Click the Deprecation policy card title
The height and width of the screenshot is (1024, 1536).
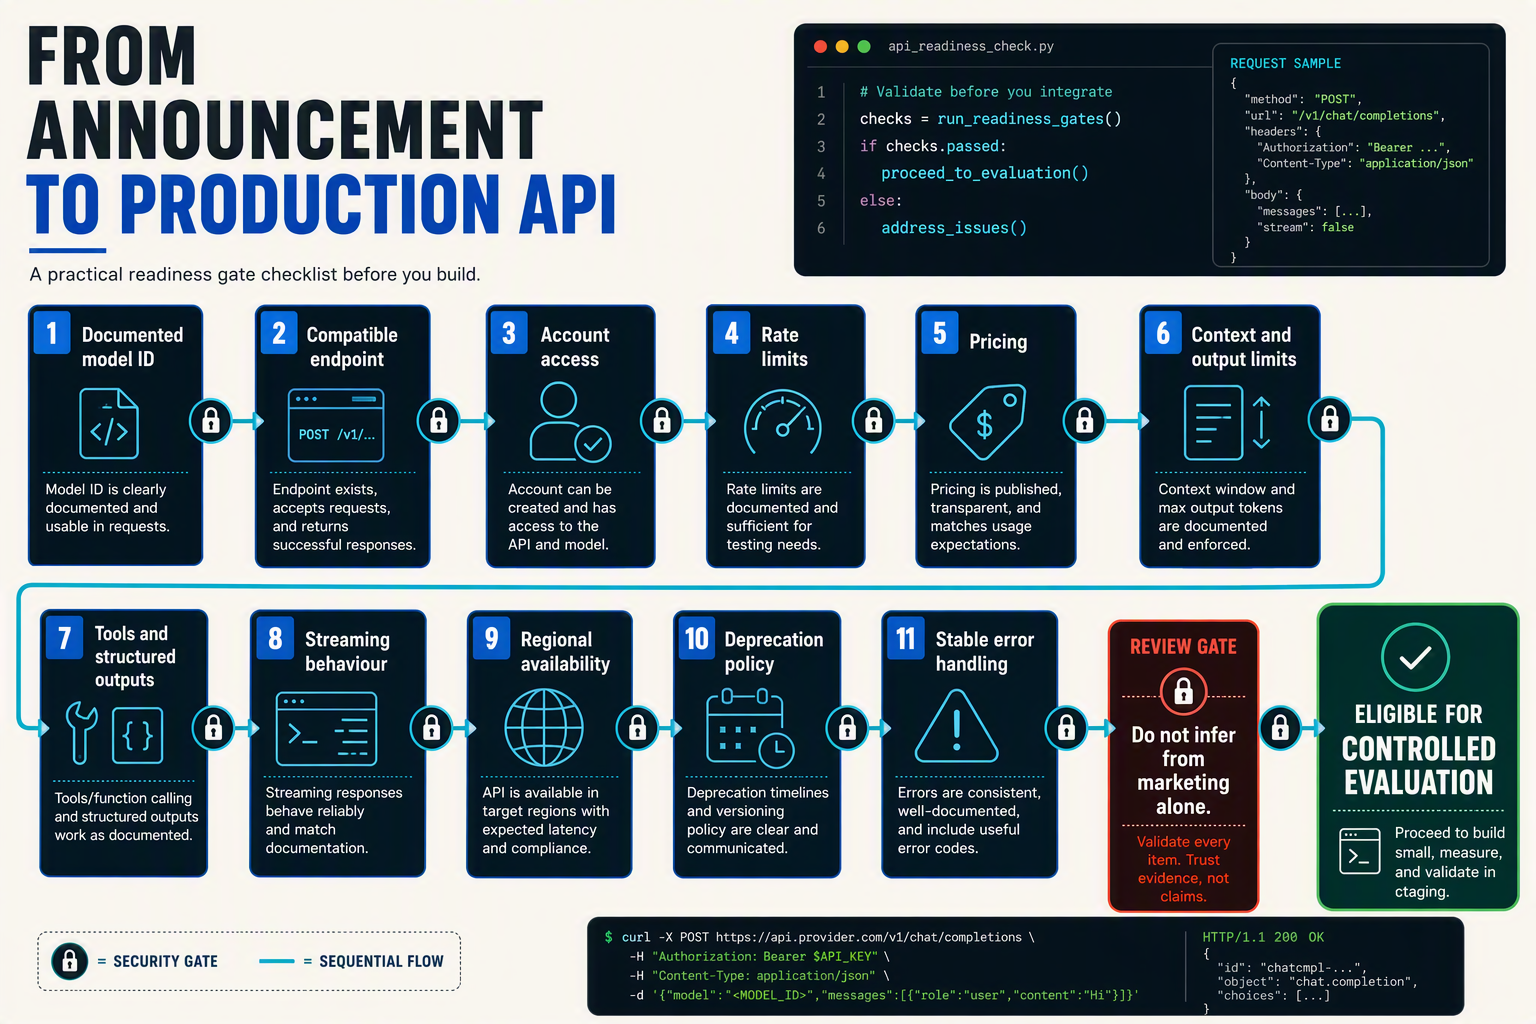(774, 651)
